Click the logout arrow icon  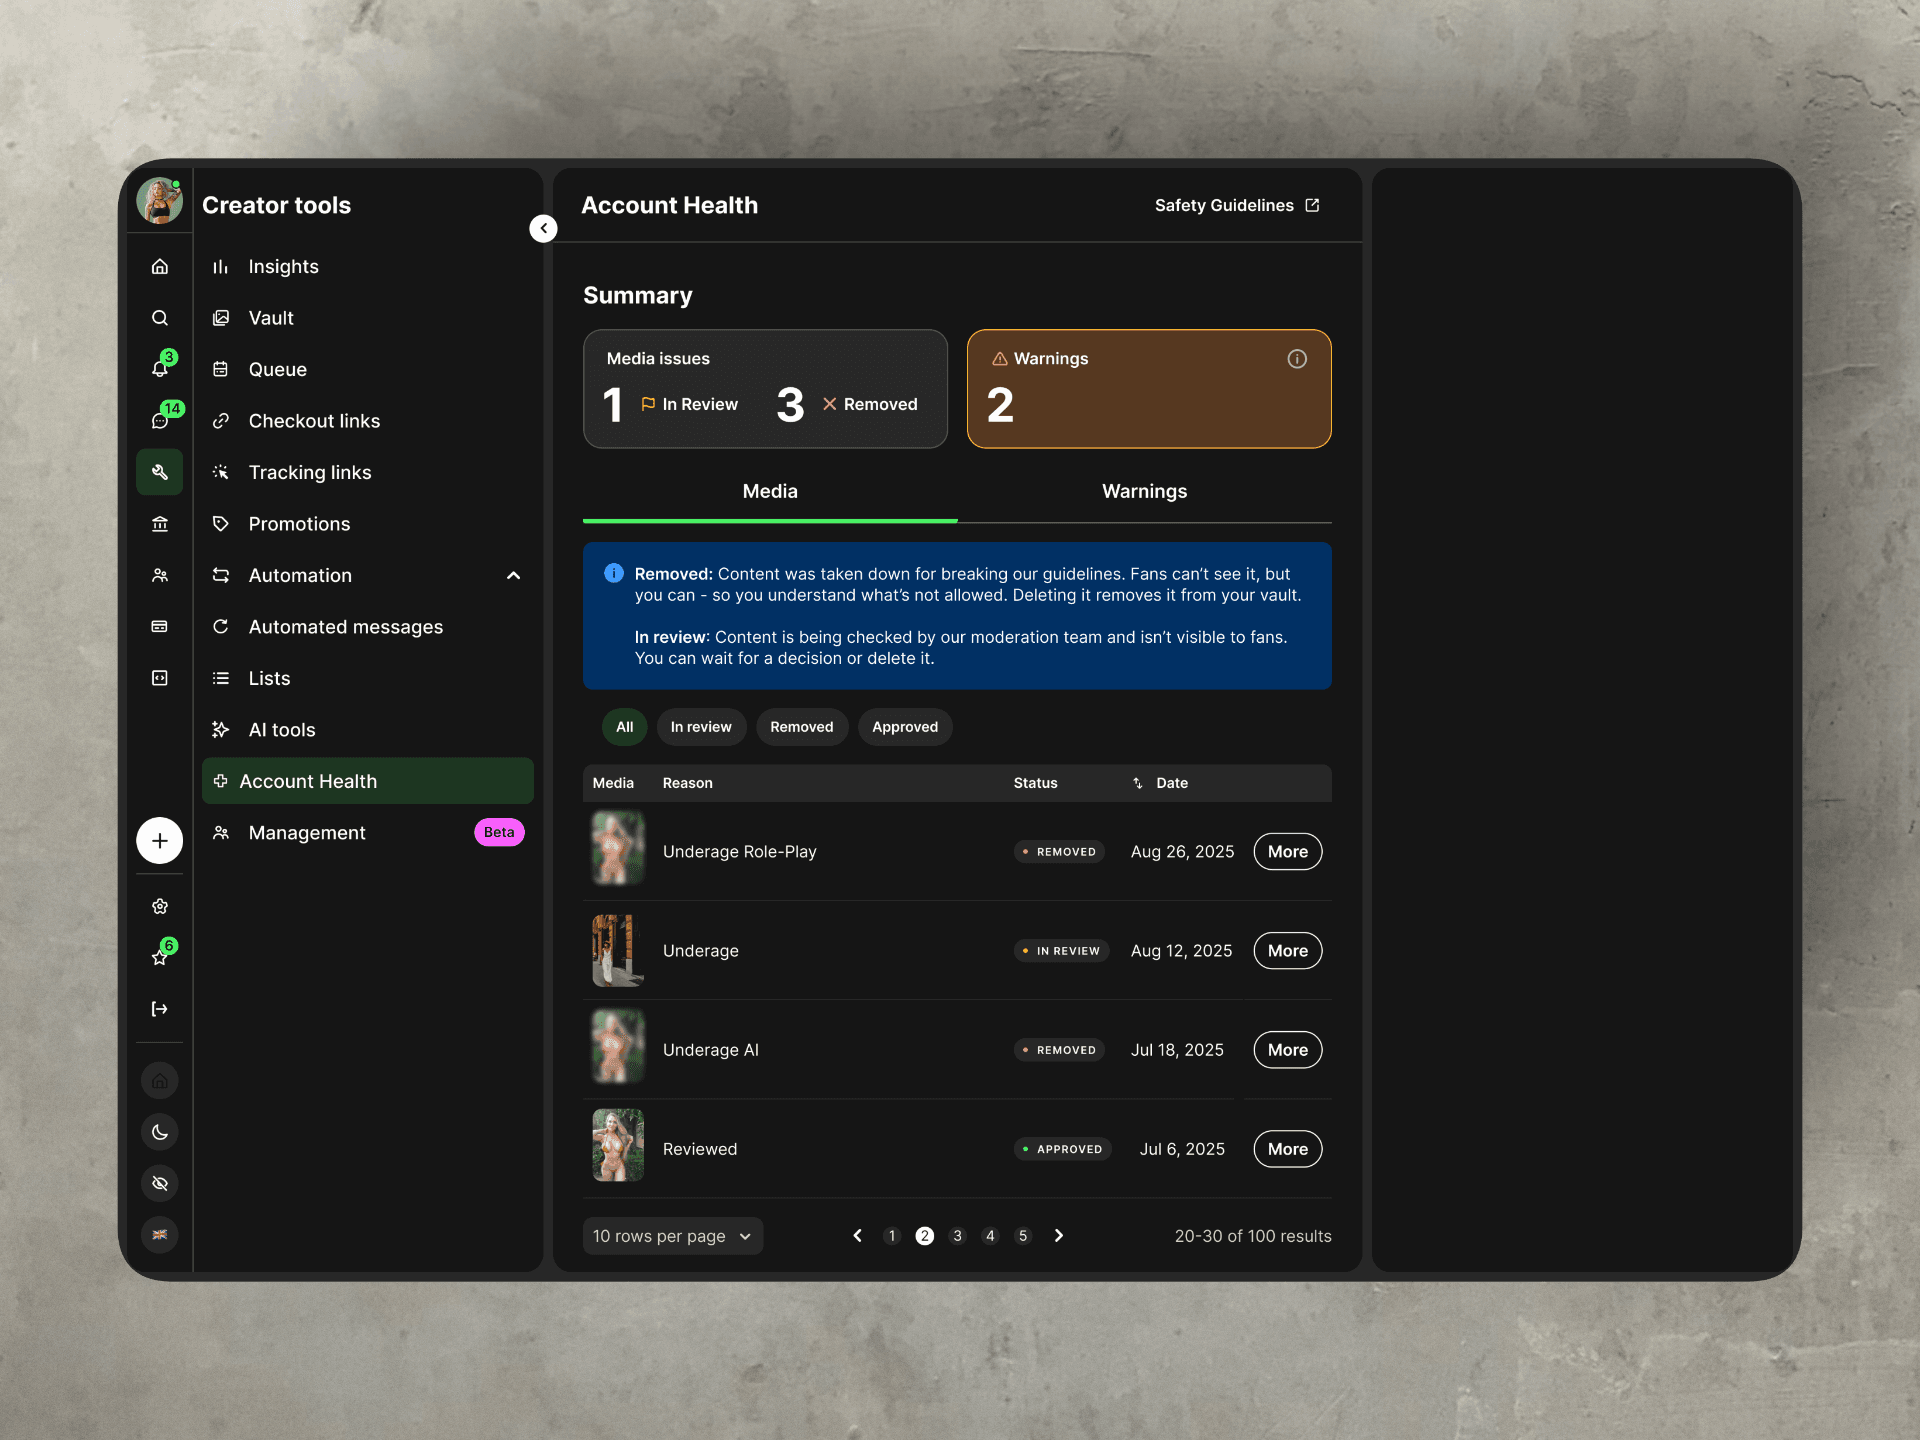[160, 1009]
